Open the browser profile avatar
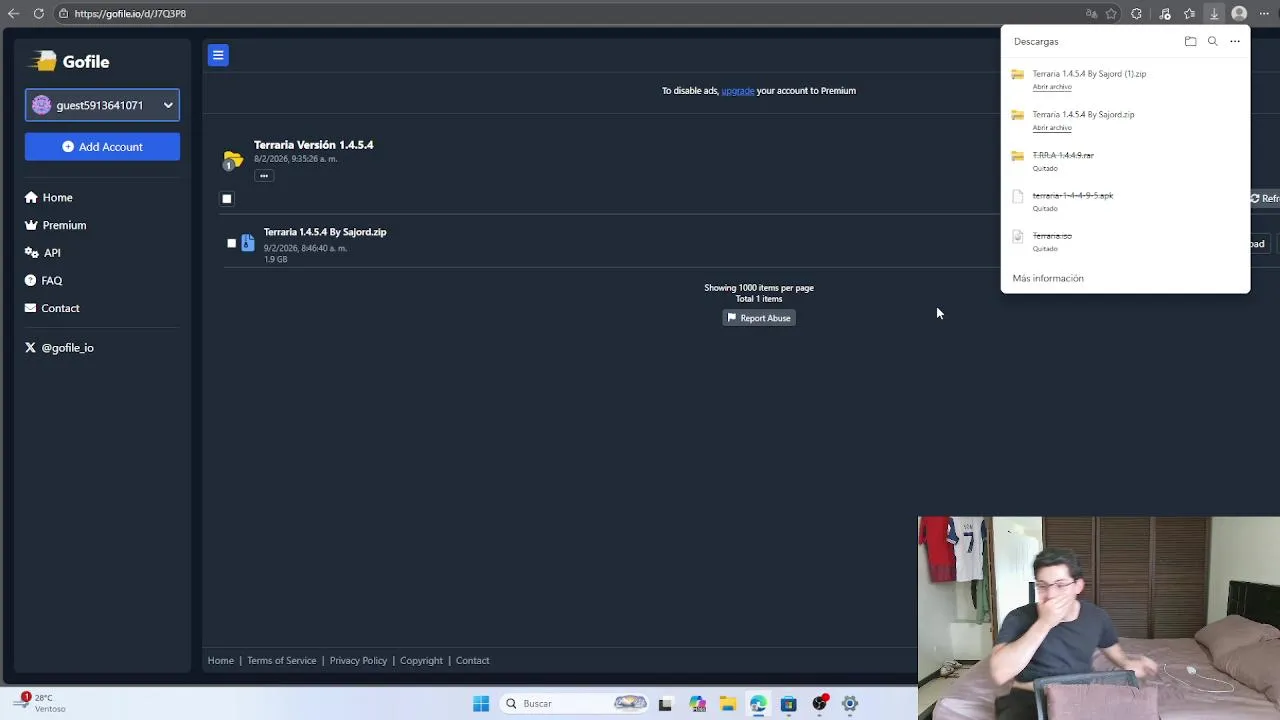 coord(1239,14)
